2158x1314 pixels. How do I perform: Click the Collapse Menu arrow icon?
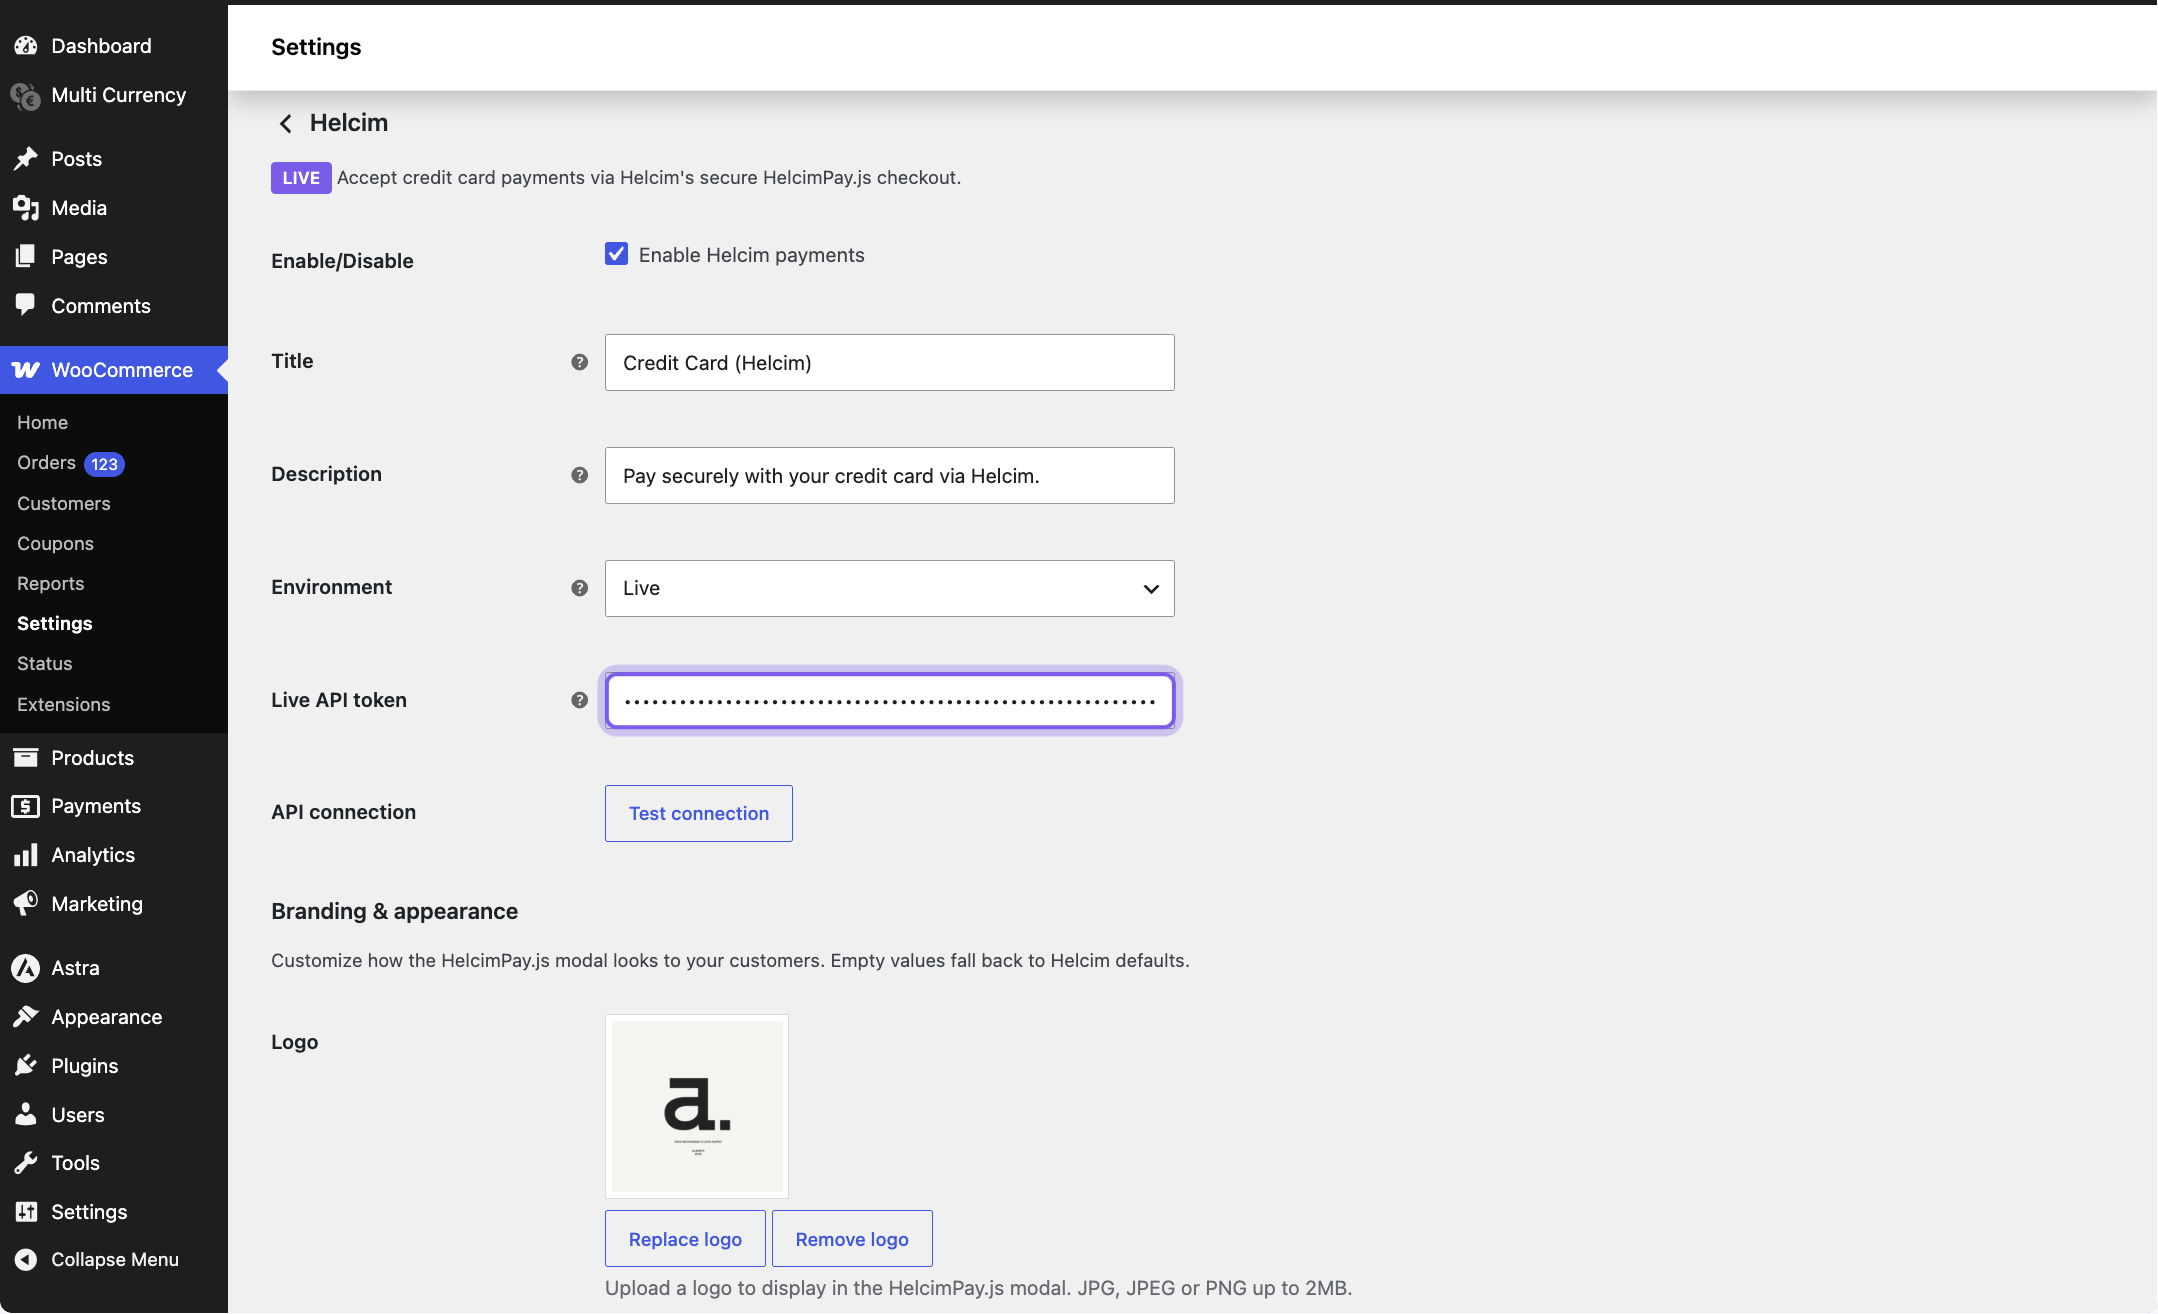coord(26,1260)
